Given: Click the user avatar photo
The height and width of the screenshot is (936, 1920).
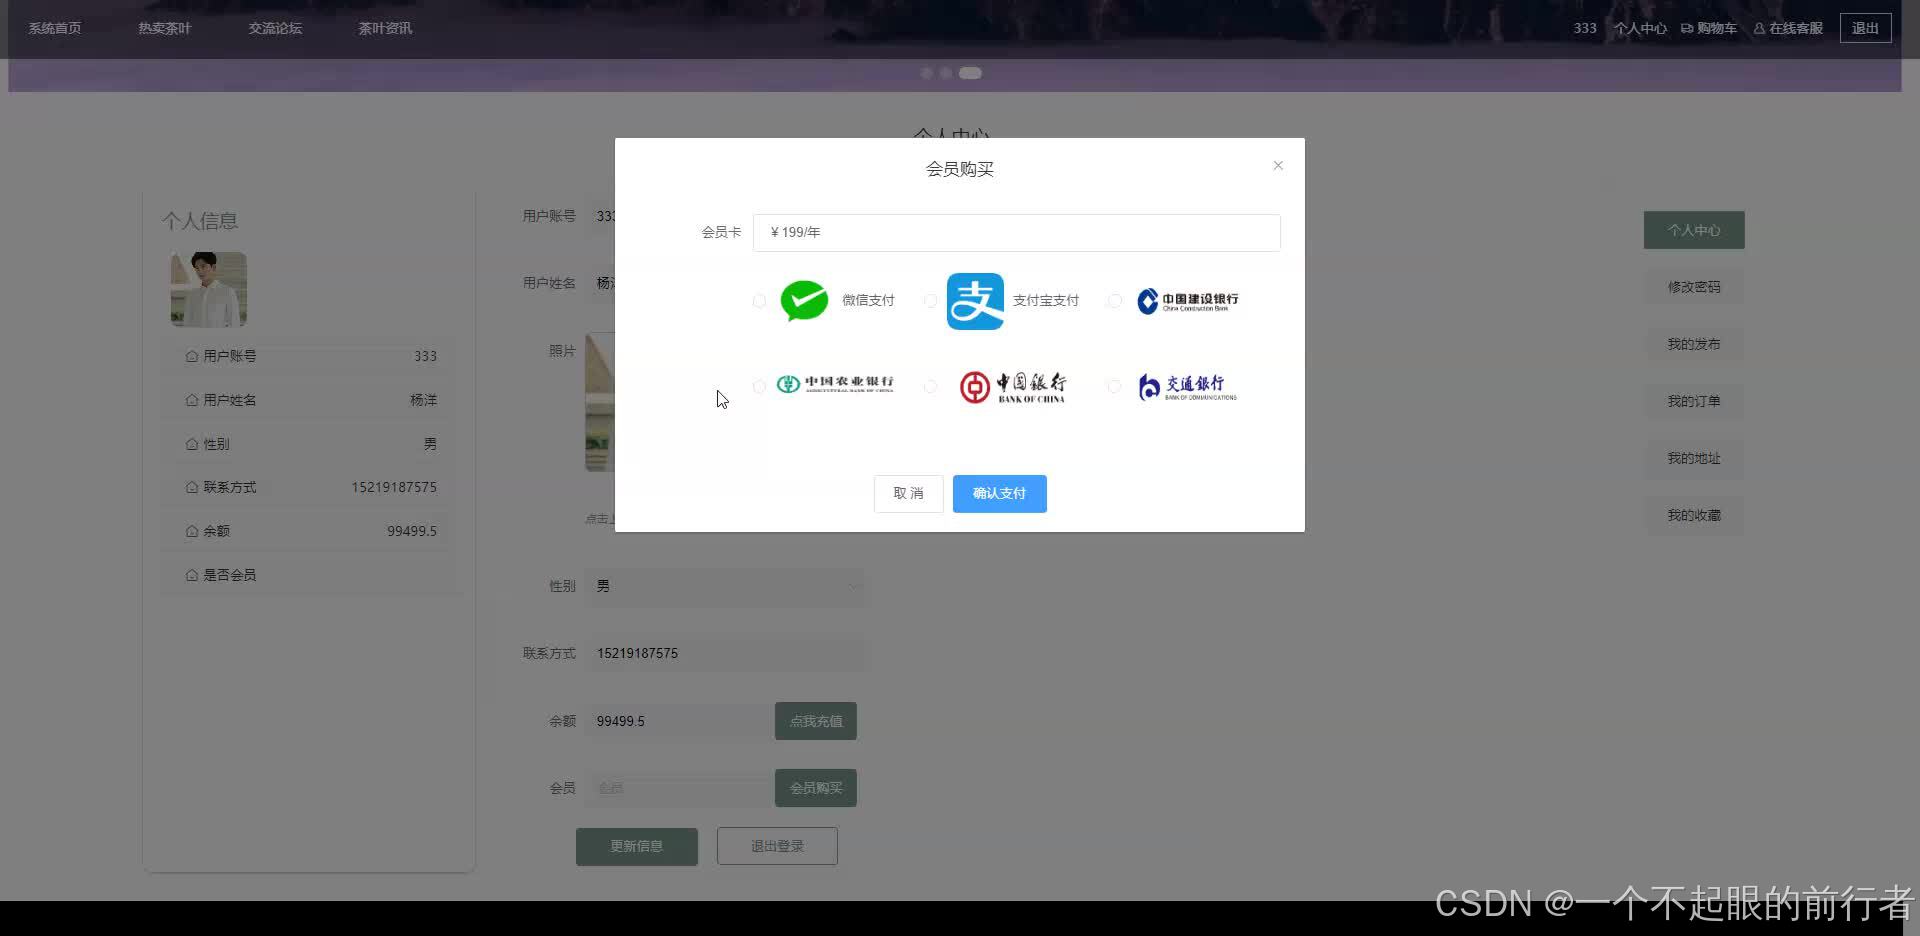Looking at the screenshot, I should (x=209, y=289).
